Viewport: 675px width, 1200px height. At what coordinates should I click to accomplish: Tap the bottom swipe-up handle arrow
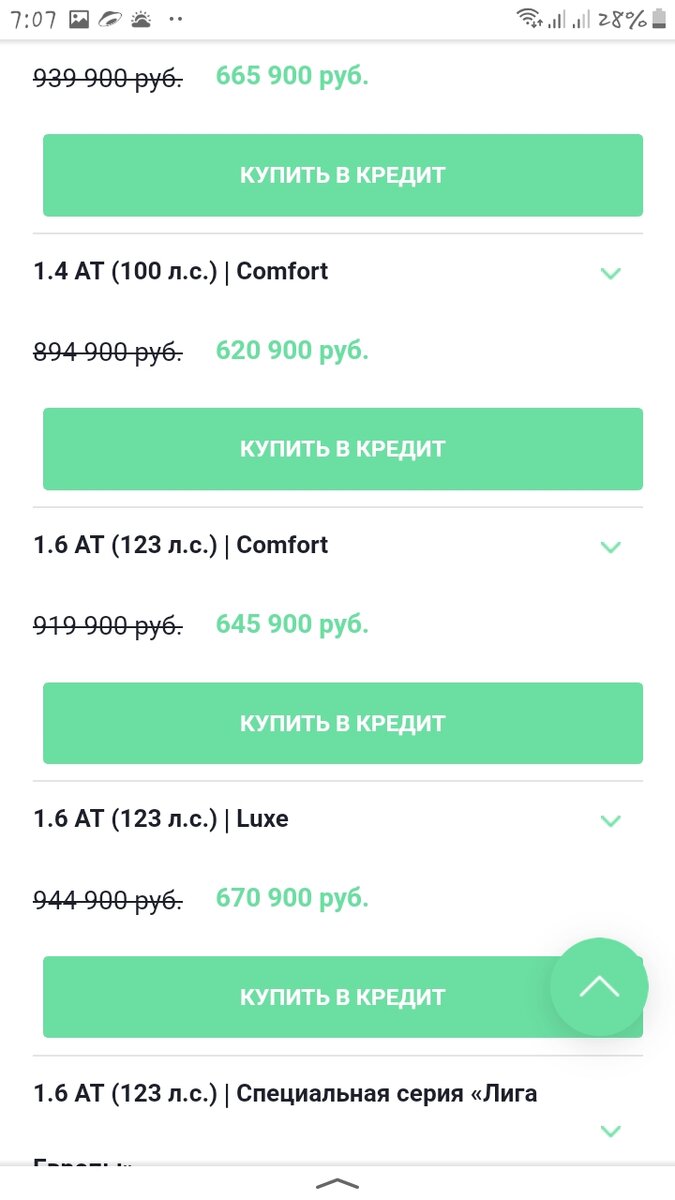click(x=337, y=1184)
